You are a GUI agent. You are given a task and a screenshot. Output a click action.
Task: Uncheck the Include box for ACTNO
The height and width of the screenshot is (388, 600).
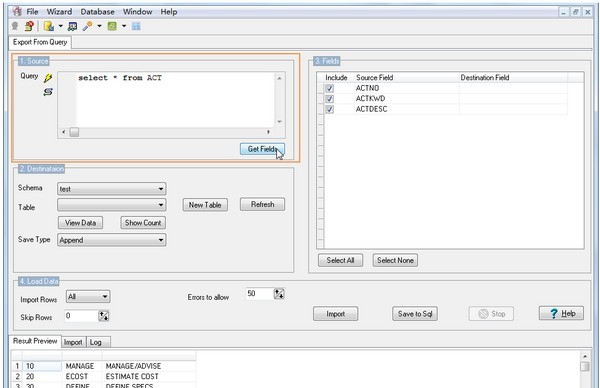click(x=329, y=88)
